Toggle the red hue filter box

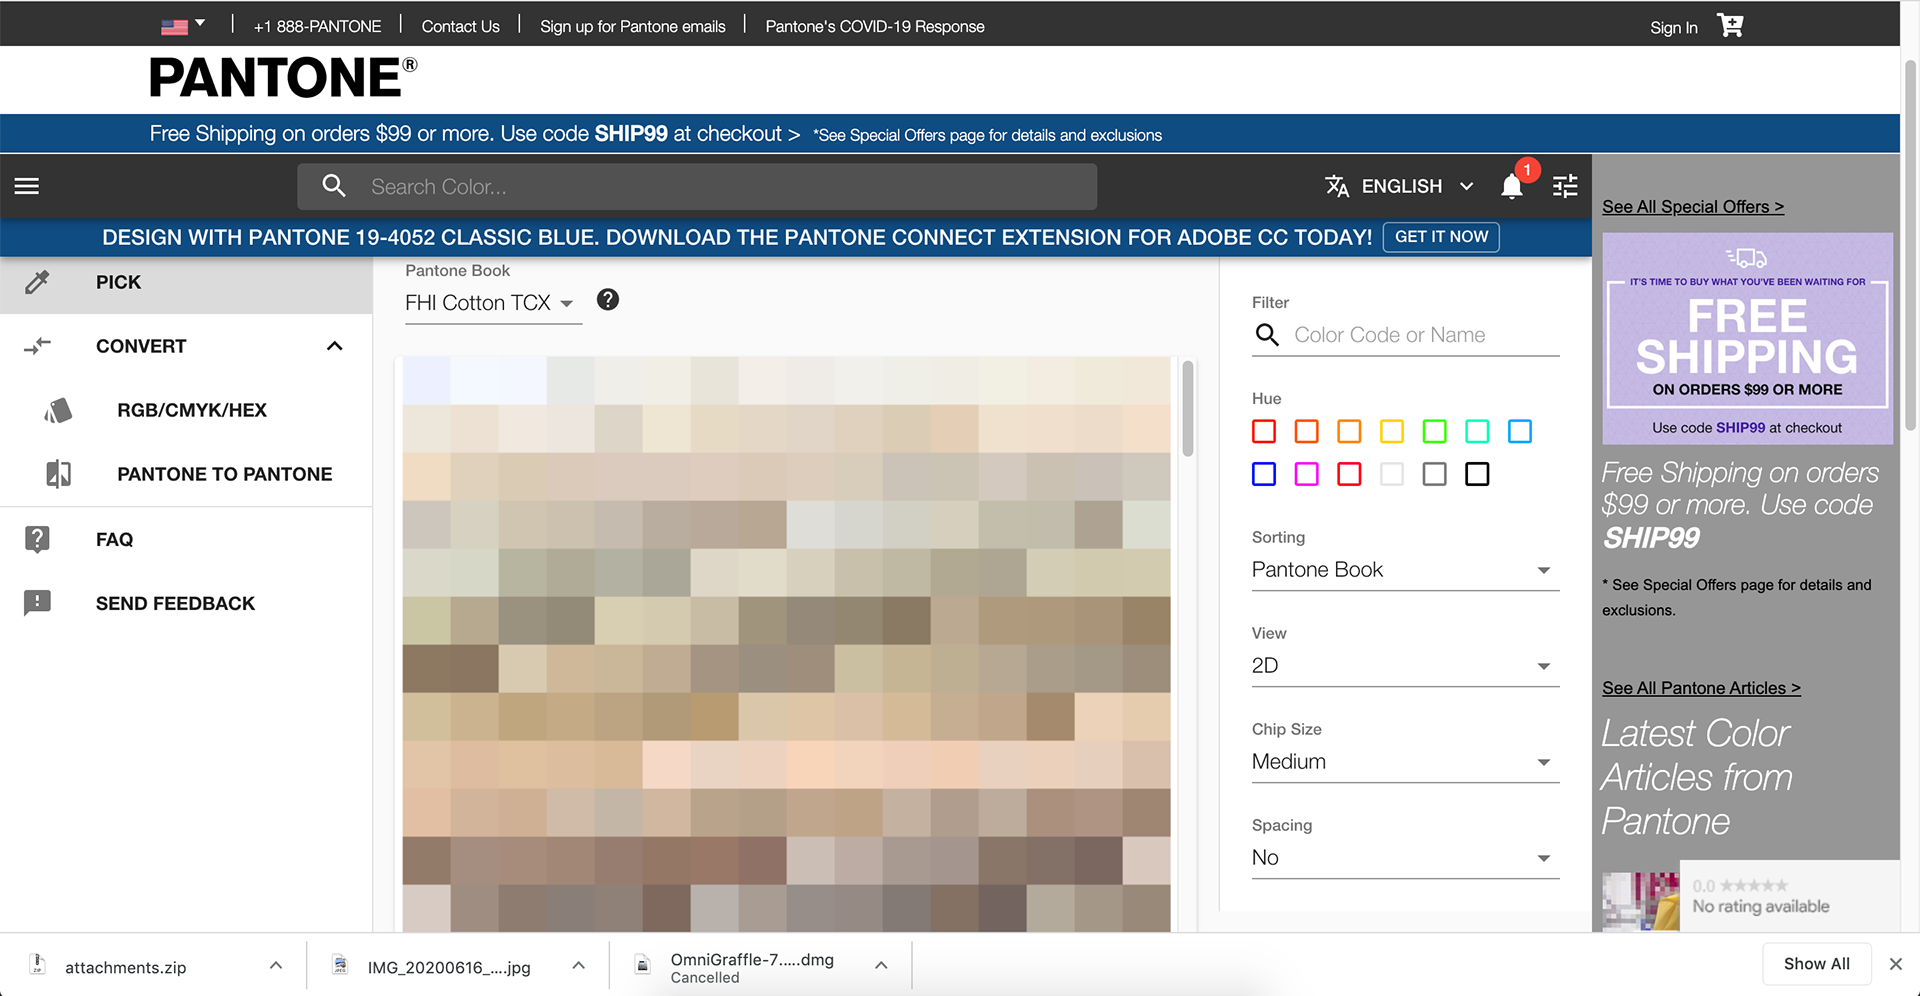(1264, 431)
